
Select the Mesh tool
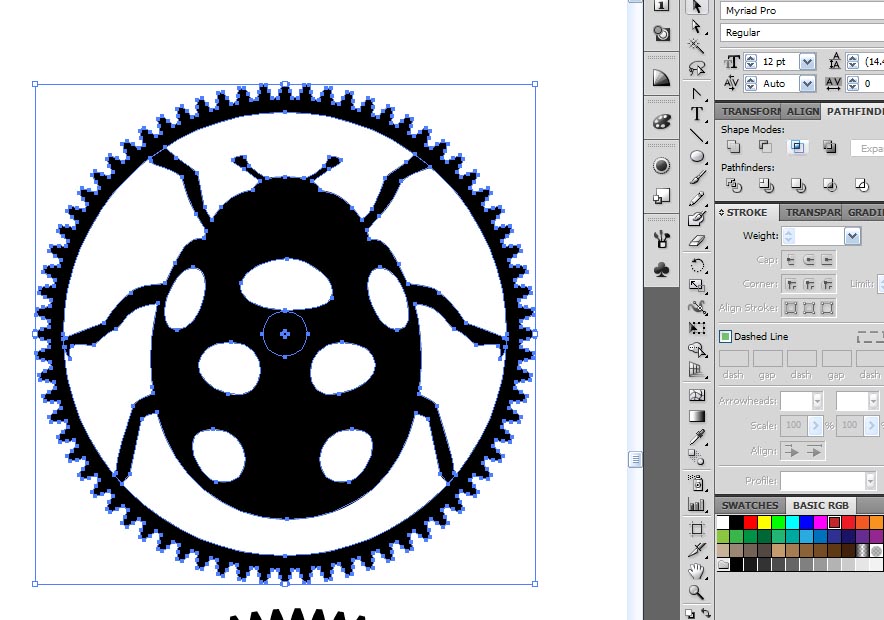(697, 395)
